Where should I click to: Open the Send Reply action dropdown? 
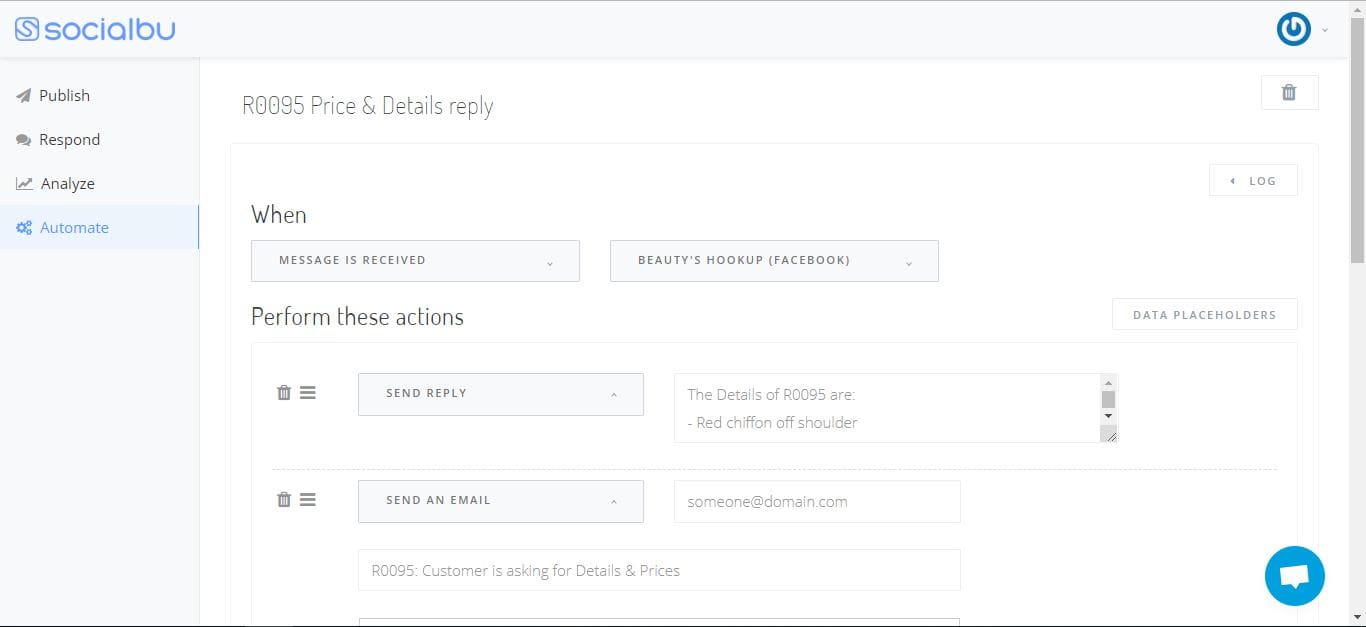pyautogui.click(x=500, y=394)
